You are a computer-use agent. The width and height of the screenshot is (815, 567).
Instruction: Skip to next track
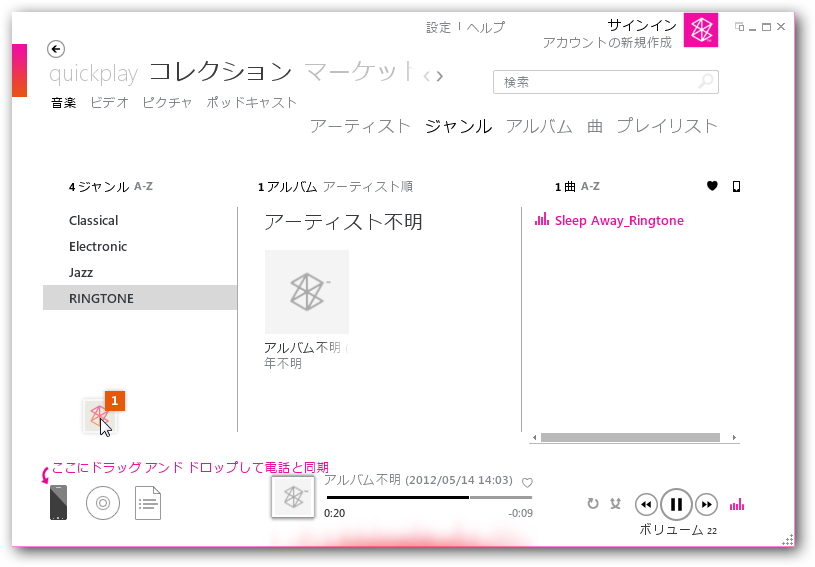(706, 504)
